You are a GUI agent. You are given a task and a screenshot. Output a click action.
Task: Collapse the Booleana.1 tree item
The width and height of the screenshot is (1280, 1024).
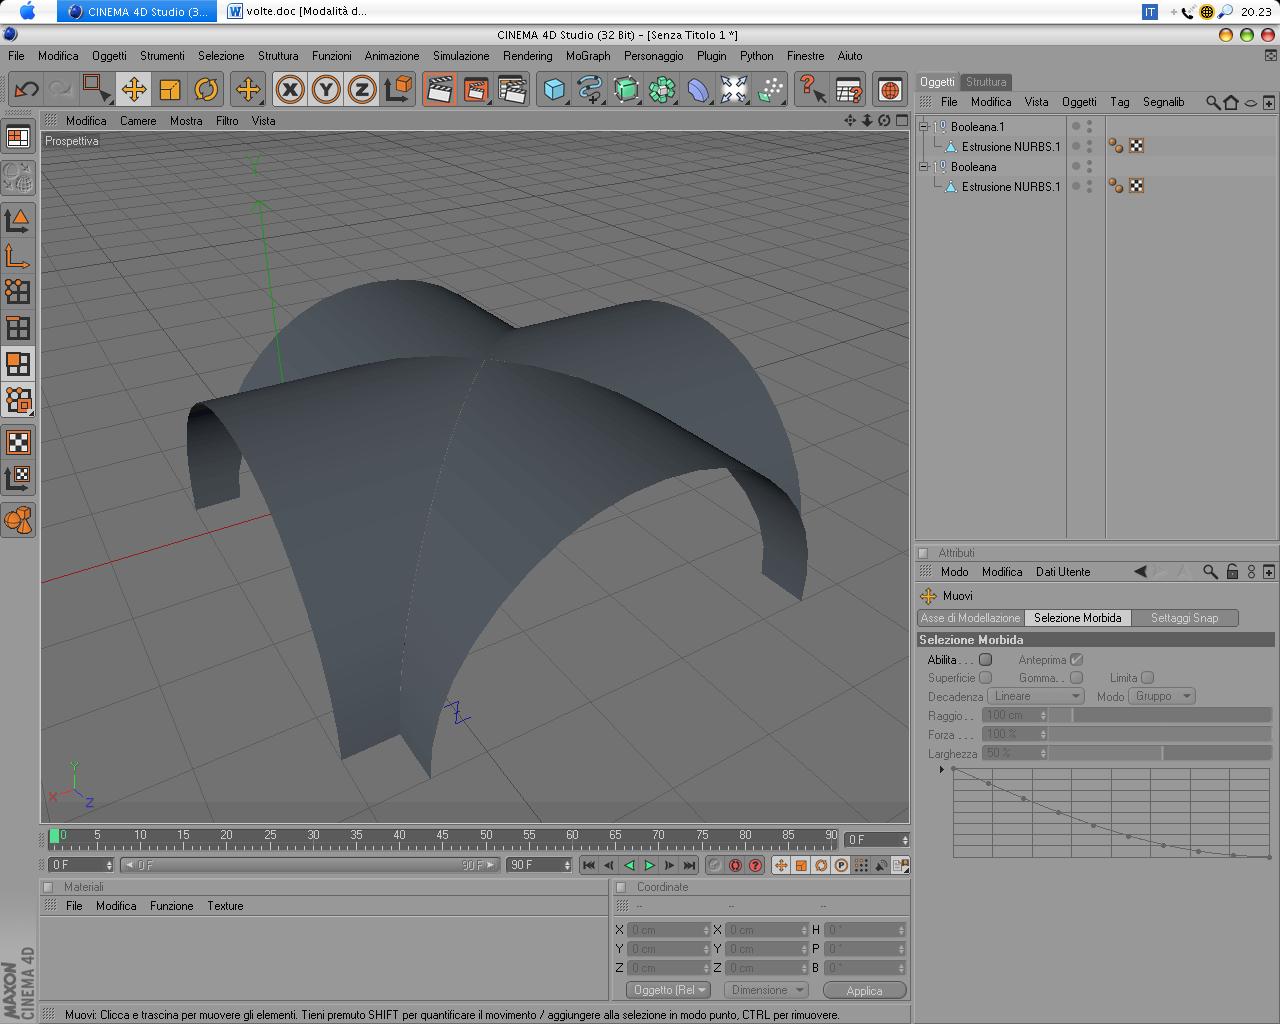tap(924, 127)
